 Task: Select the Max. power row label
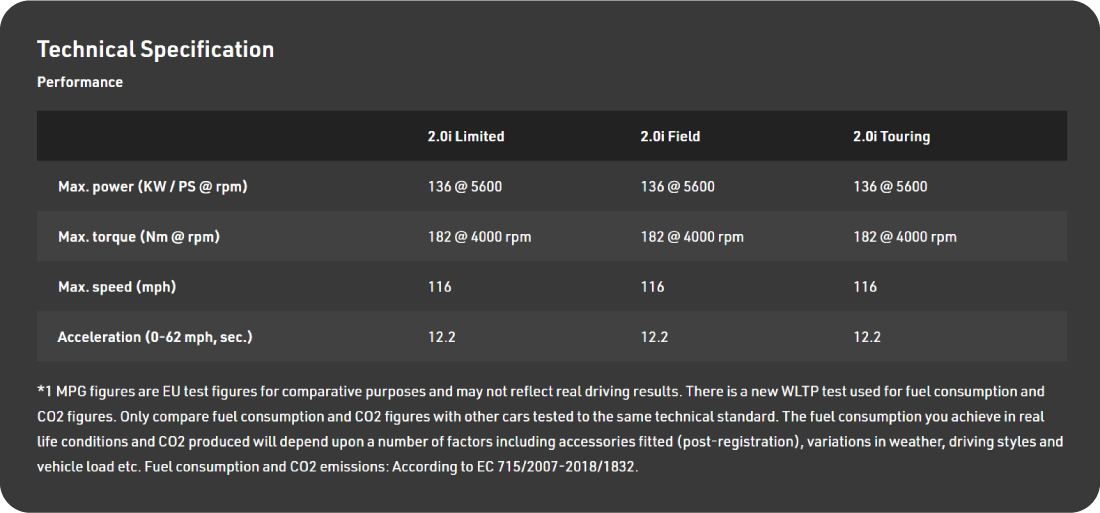tap(152, 187)
